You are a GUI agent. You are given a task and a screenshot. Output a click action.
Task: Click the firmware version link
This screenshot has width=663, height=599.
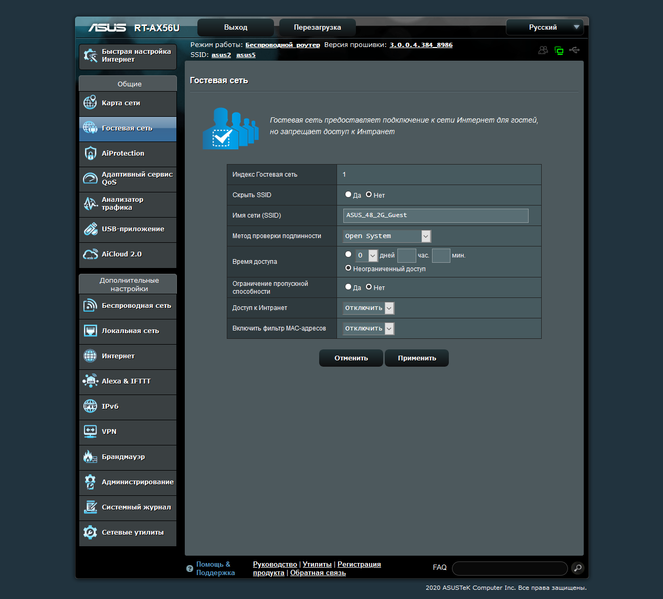421,45
